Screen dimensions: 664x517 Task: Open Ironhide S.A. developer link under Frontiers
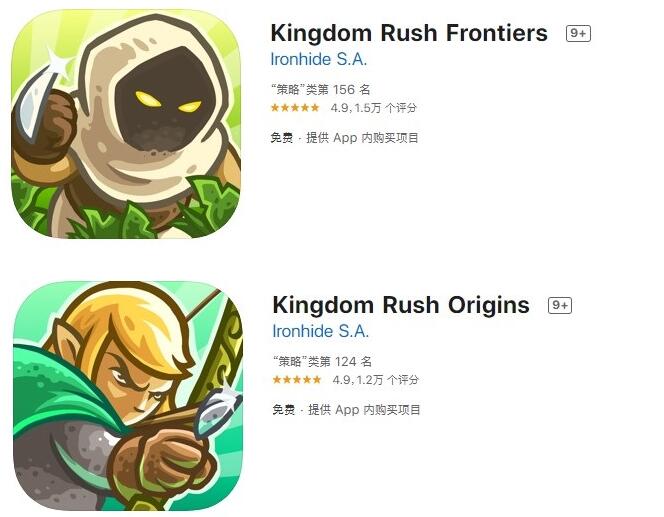[318, 59]
